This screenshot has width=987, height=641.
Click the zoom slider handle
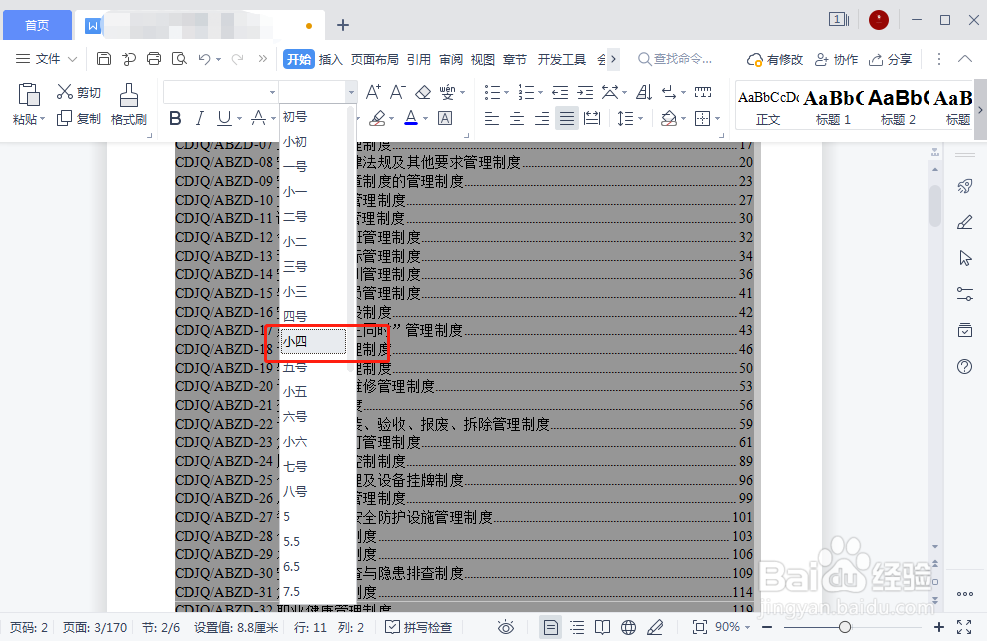point(845,627)
